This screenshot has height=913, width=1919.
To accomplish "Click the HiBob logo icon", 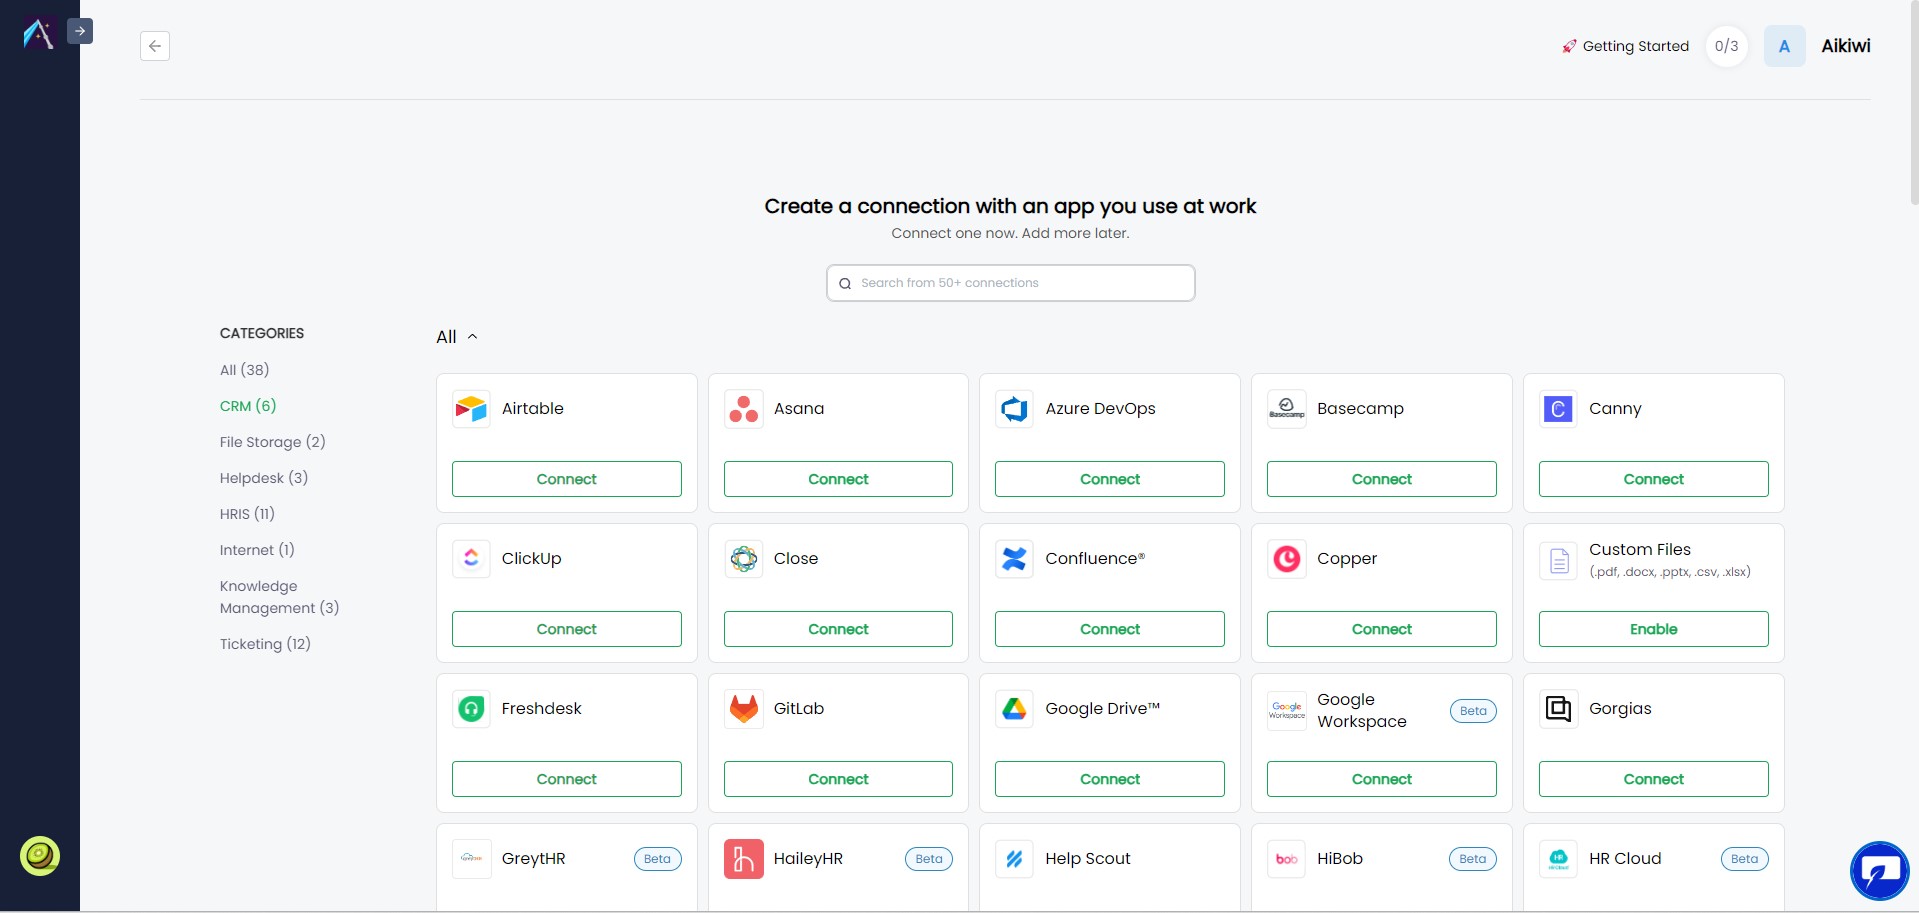I will [x=1287, y=859].
